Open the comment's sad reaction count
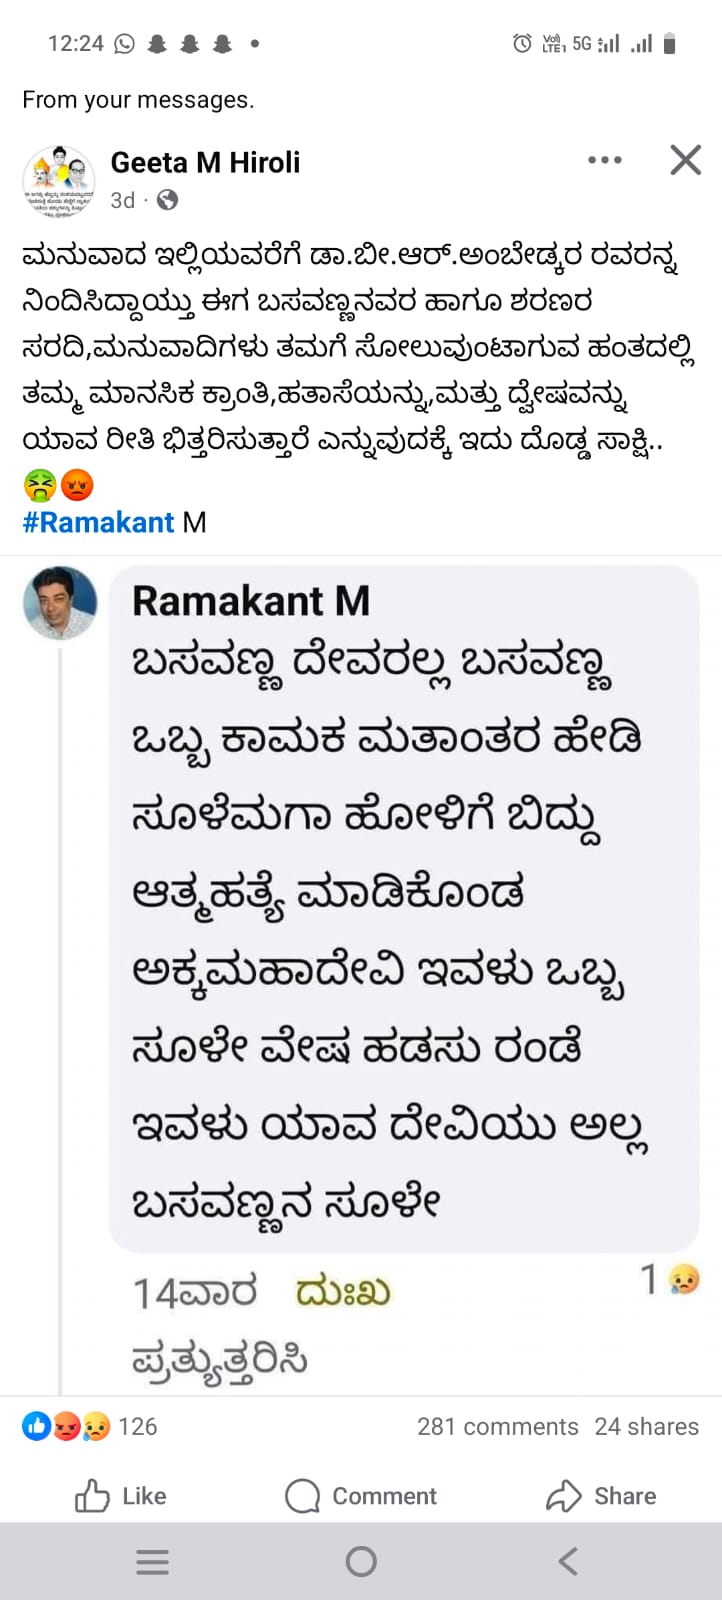 pyautogui.click(x=670, y=1279)
